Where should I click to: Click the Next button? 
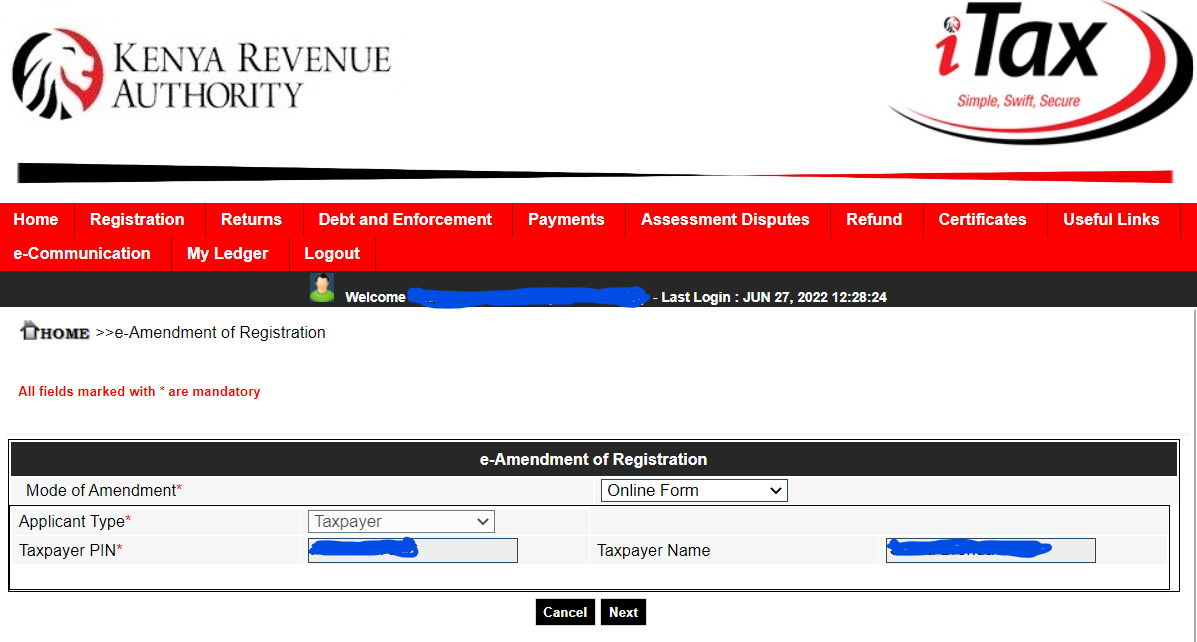[x=623, y=611]
